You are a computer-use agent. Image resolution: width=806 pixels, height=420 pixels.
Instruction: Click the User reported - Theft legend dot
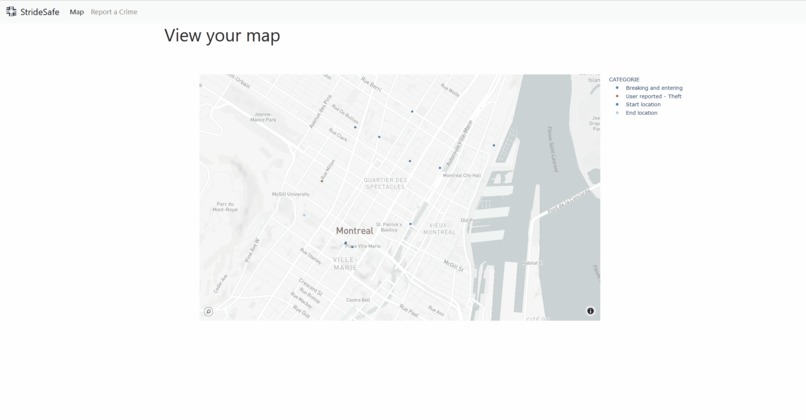click(617, 96)
